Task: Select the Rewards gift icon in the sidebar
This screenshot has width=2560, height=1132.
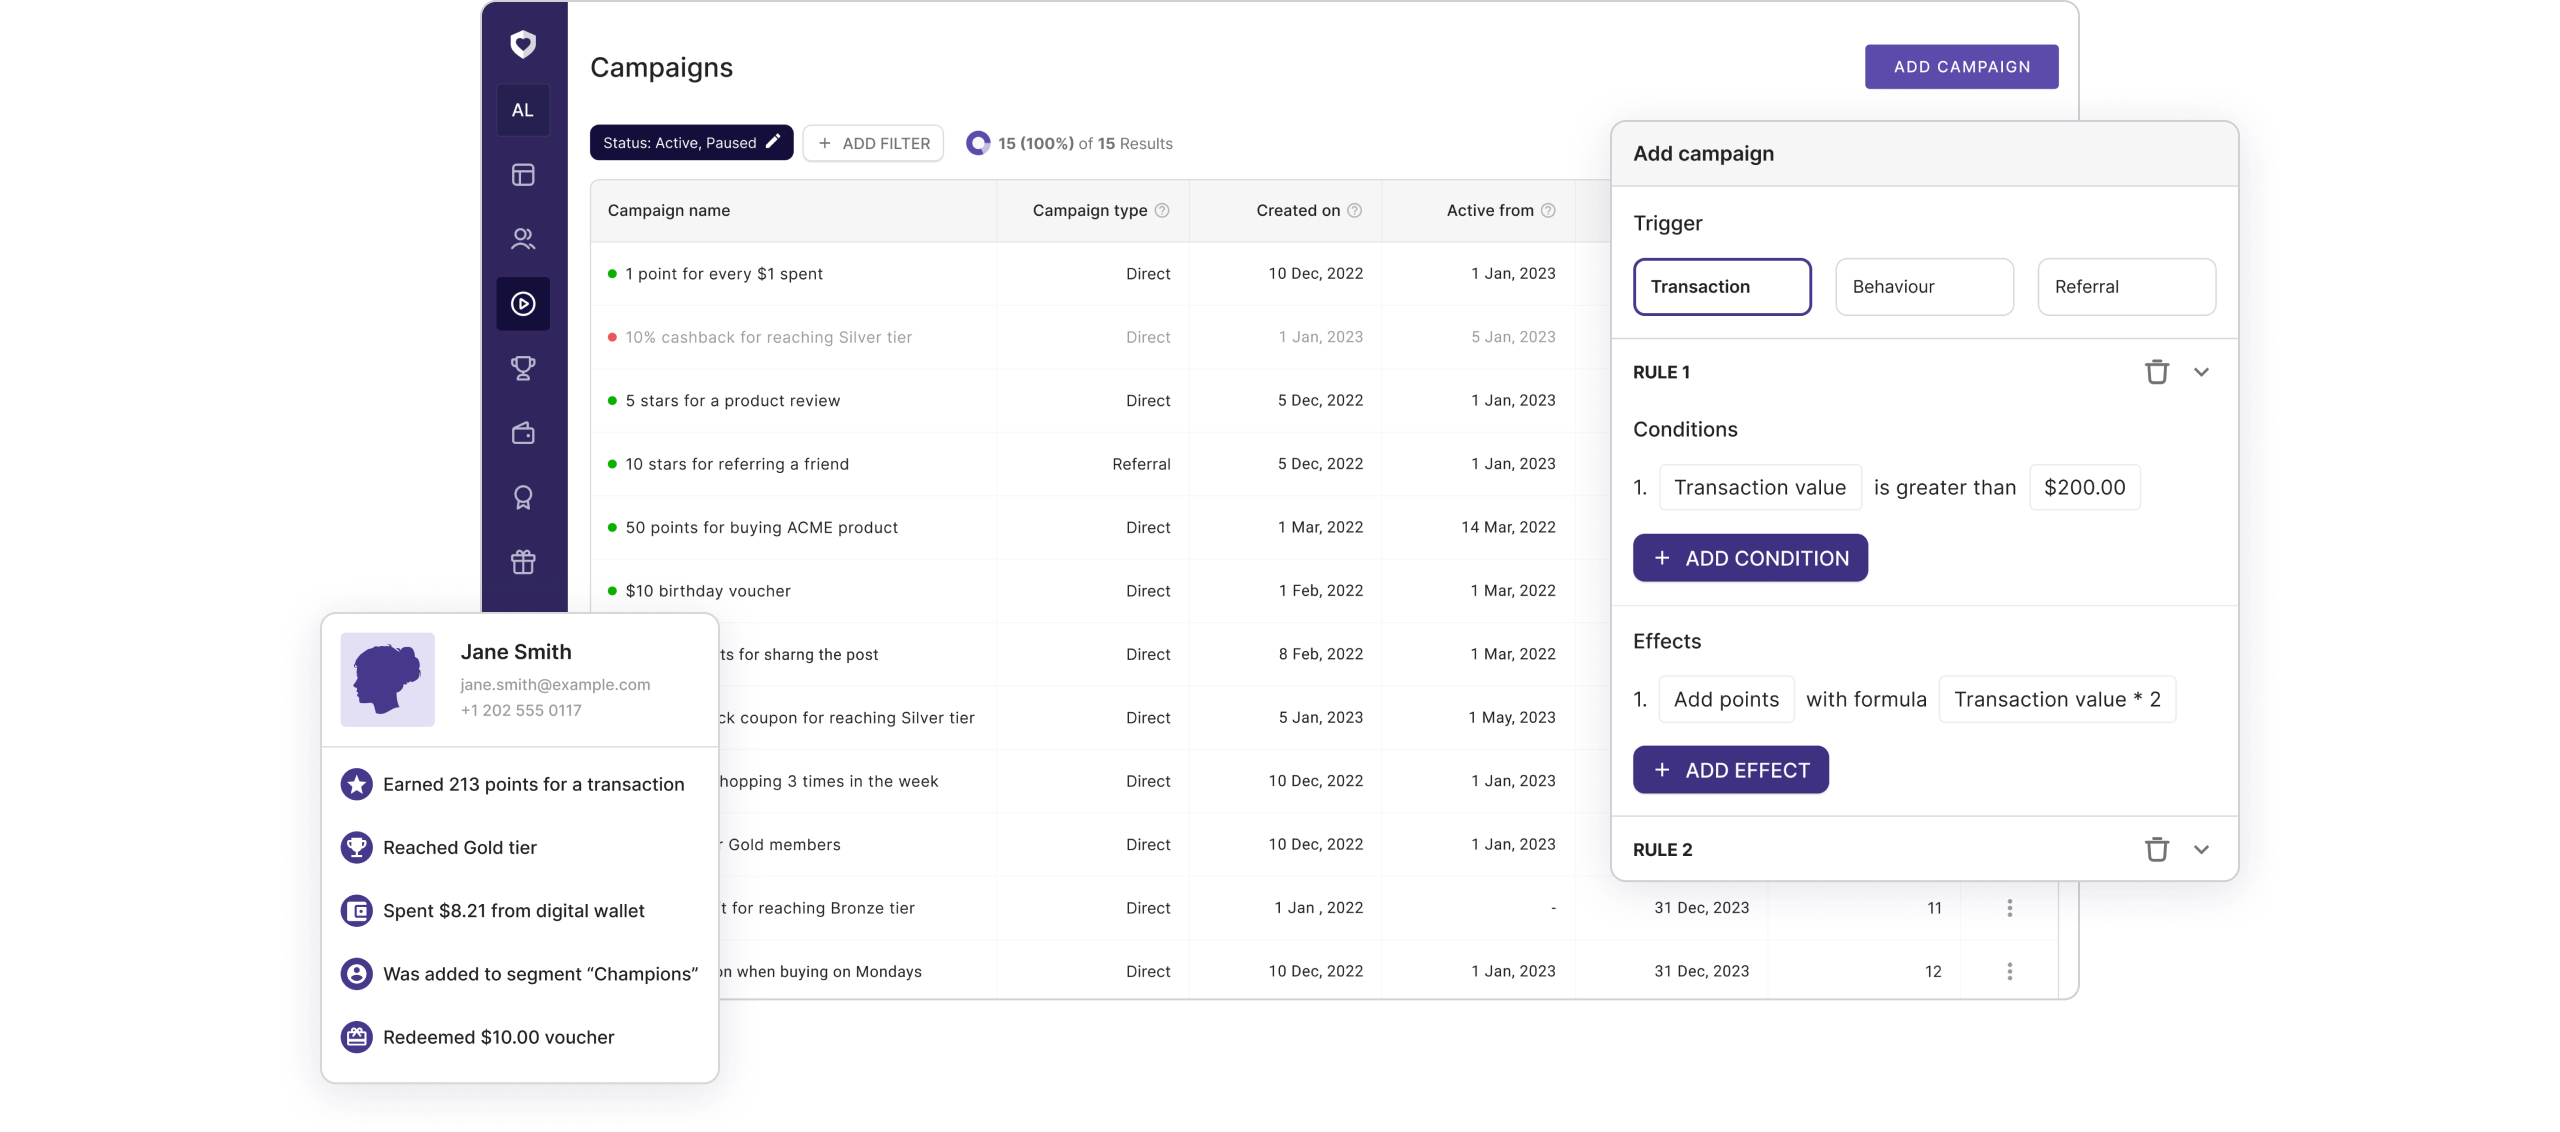Action: click(x=523, y=561)
